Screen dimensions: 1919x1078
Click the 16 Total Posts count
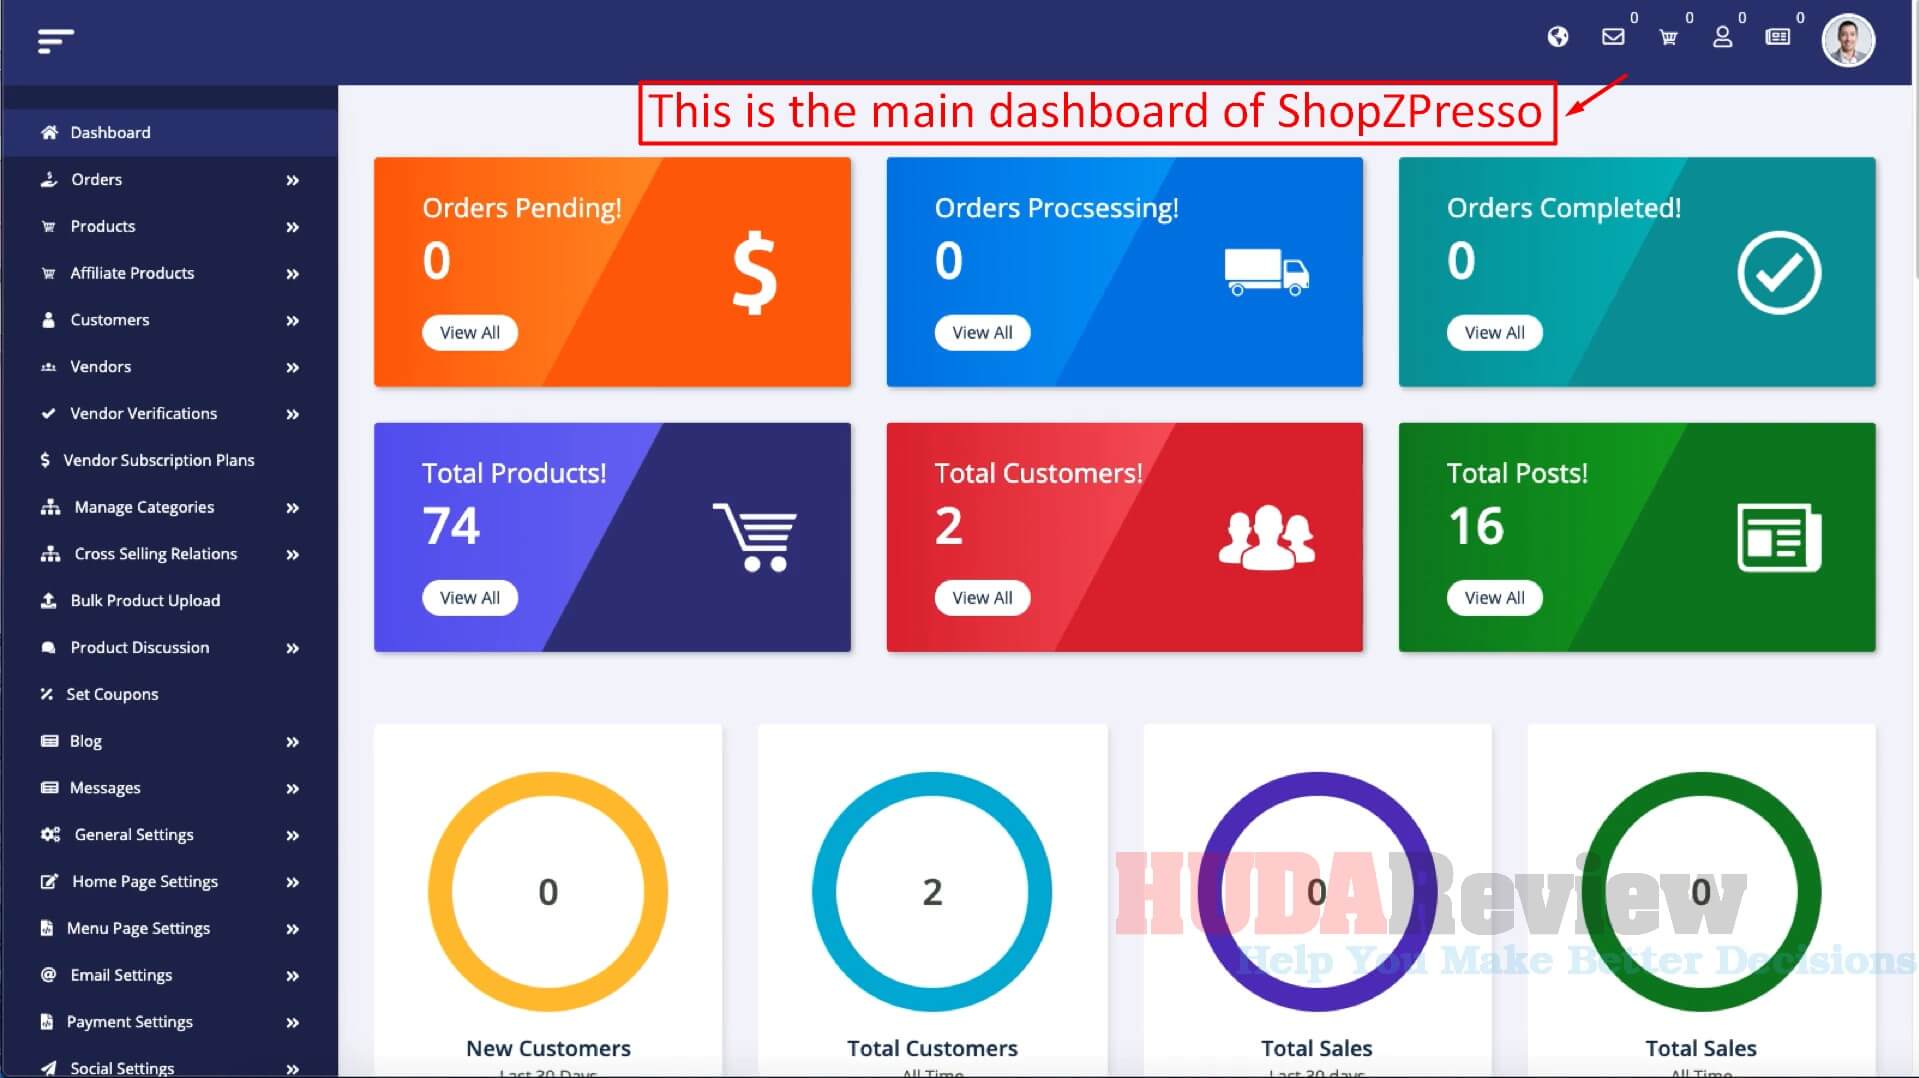[x=1475, y=526]
